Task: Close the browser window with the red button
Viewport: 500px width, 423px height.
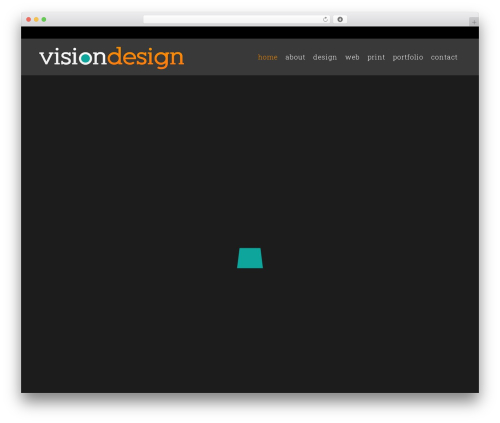Action: click(29, 20)
